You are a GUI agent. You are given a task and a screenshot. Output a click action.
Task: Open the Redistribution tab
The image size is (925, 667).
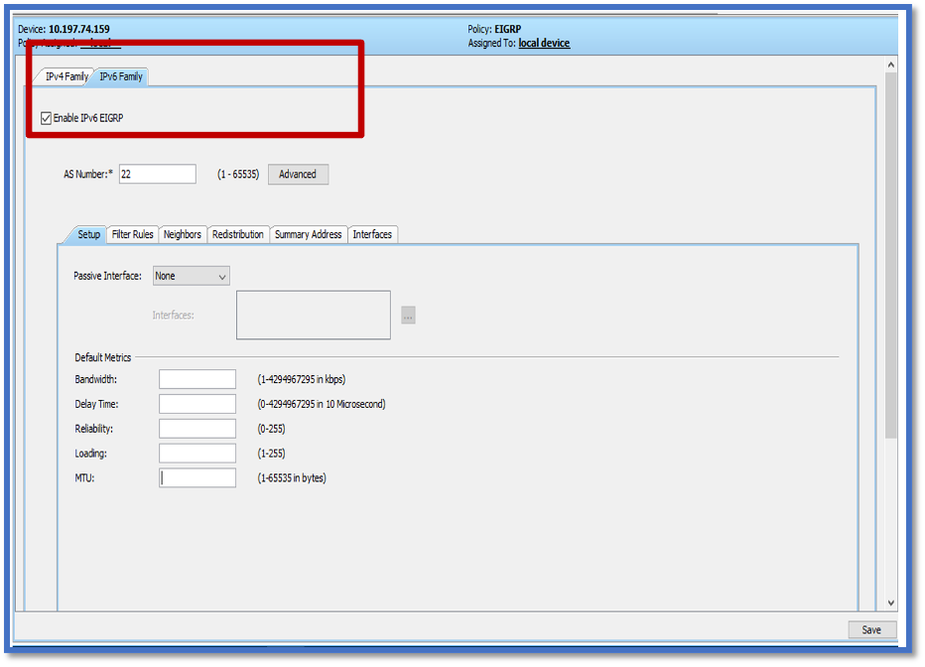238,235
